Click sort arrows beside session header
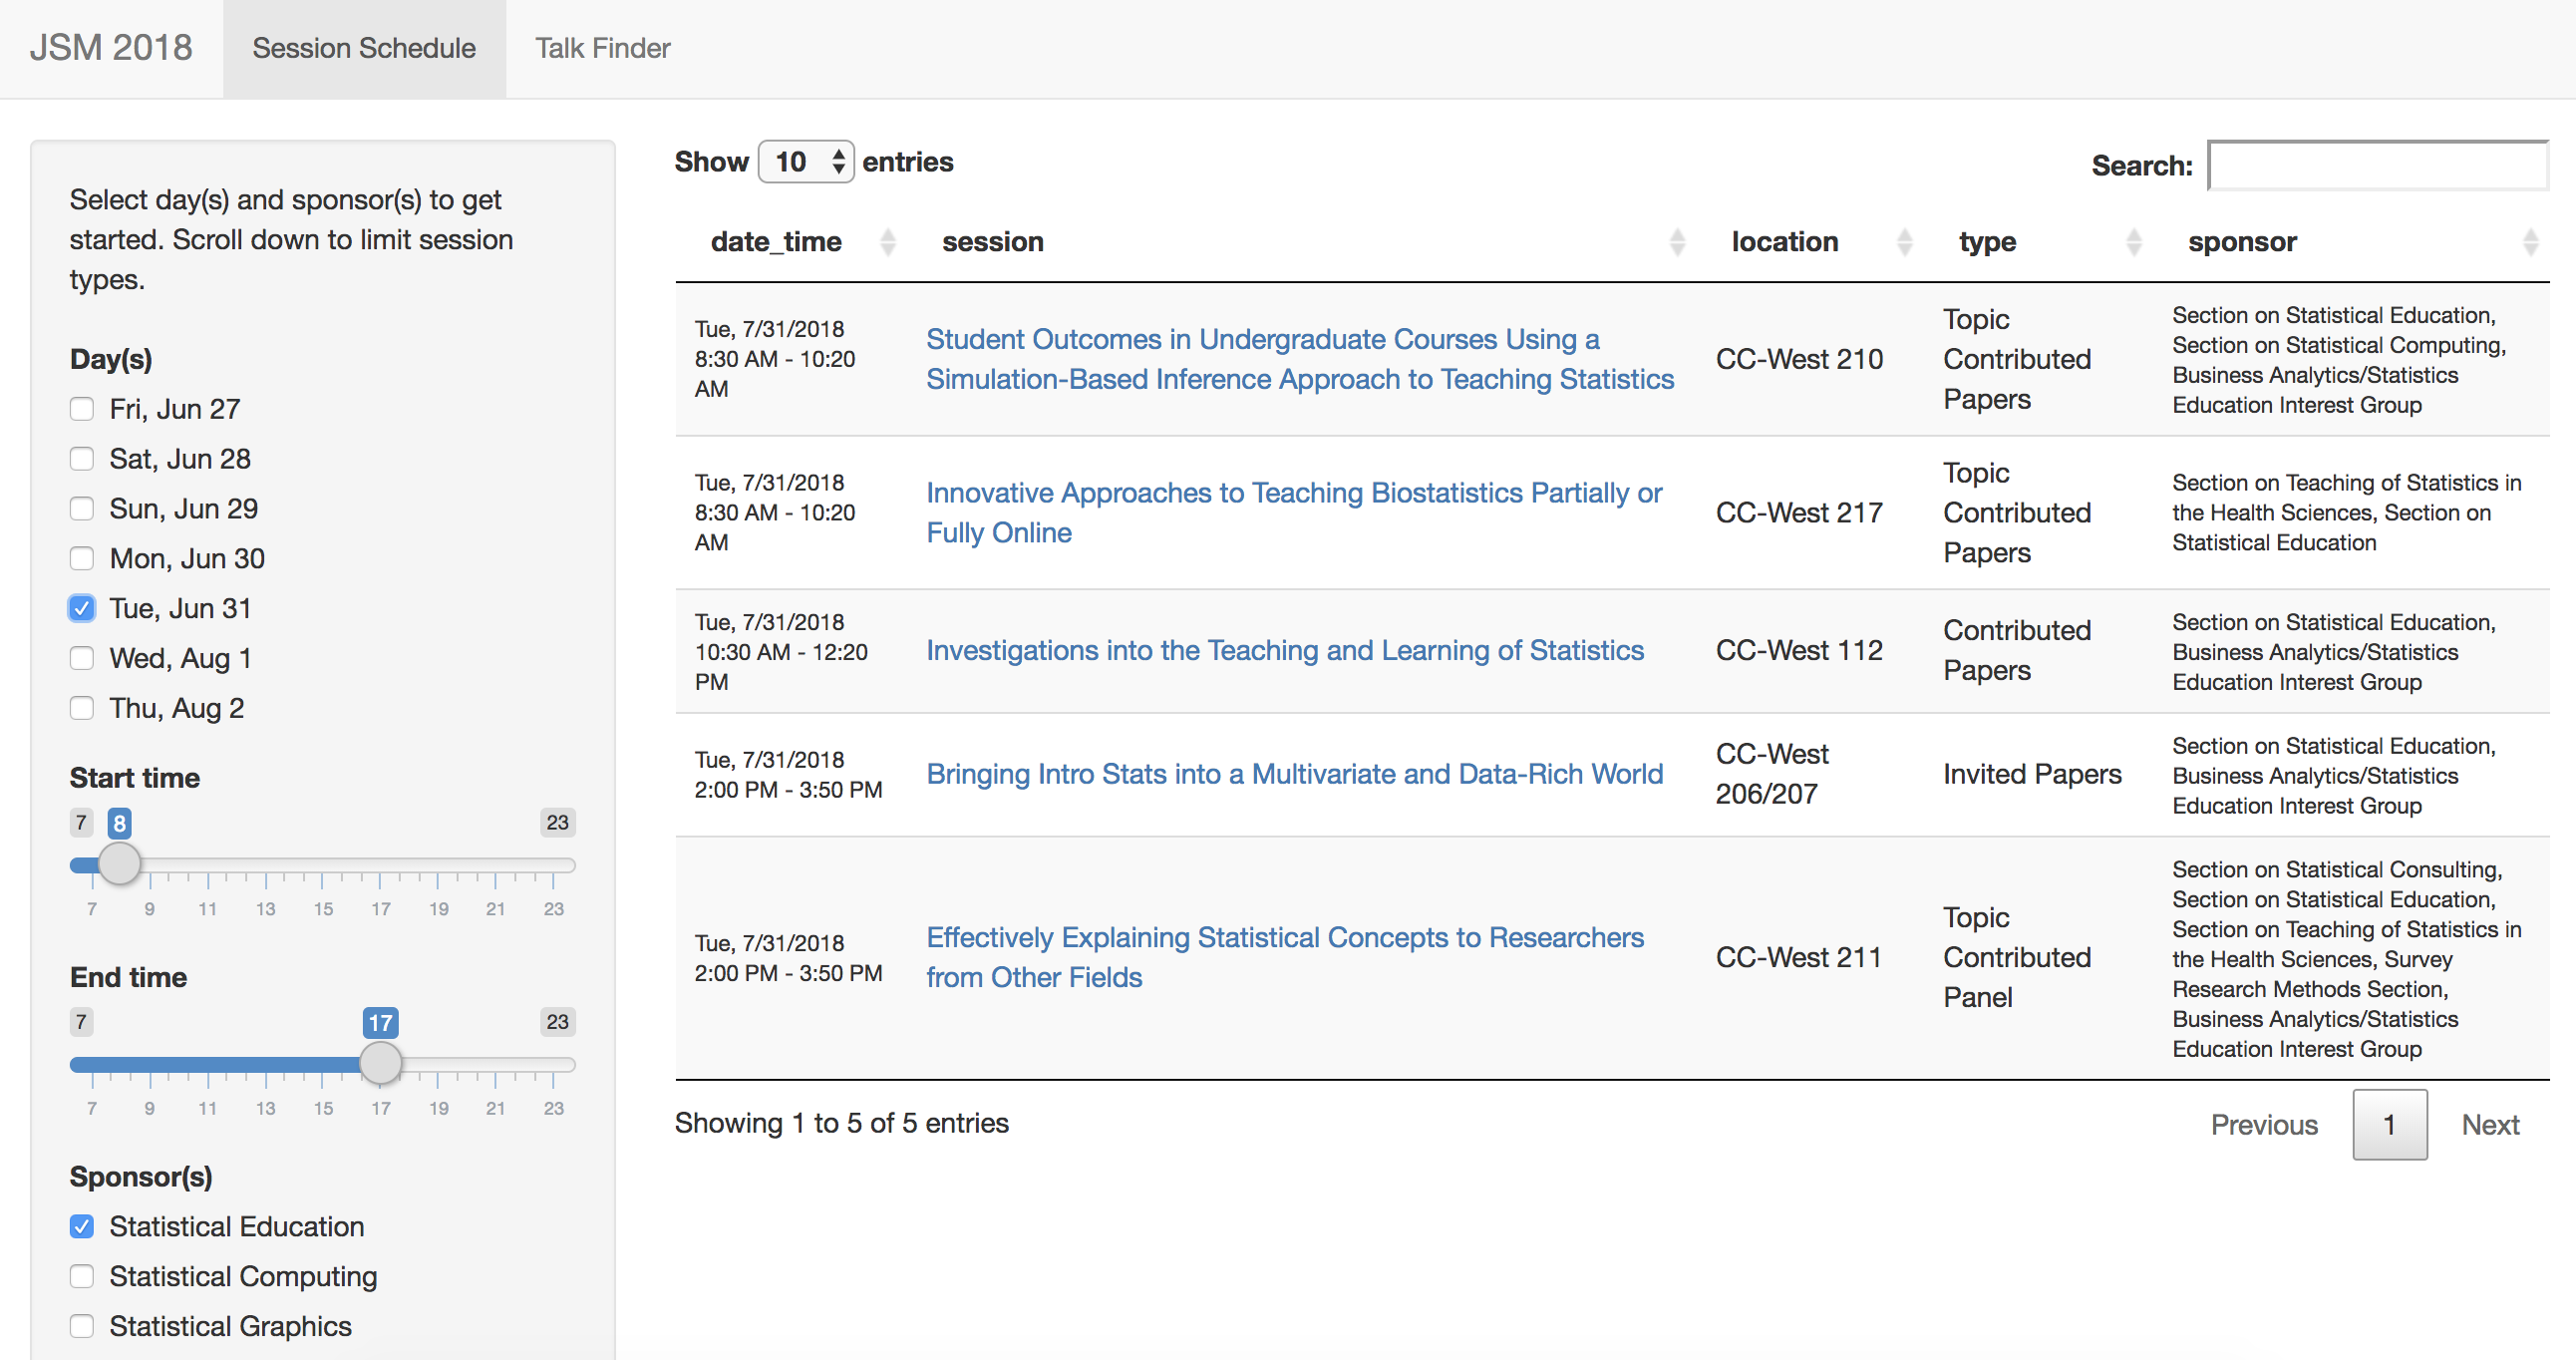This screenshot has width=2576, height=1360. click(x=1677, y=242)
